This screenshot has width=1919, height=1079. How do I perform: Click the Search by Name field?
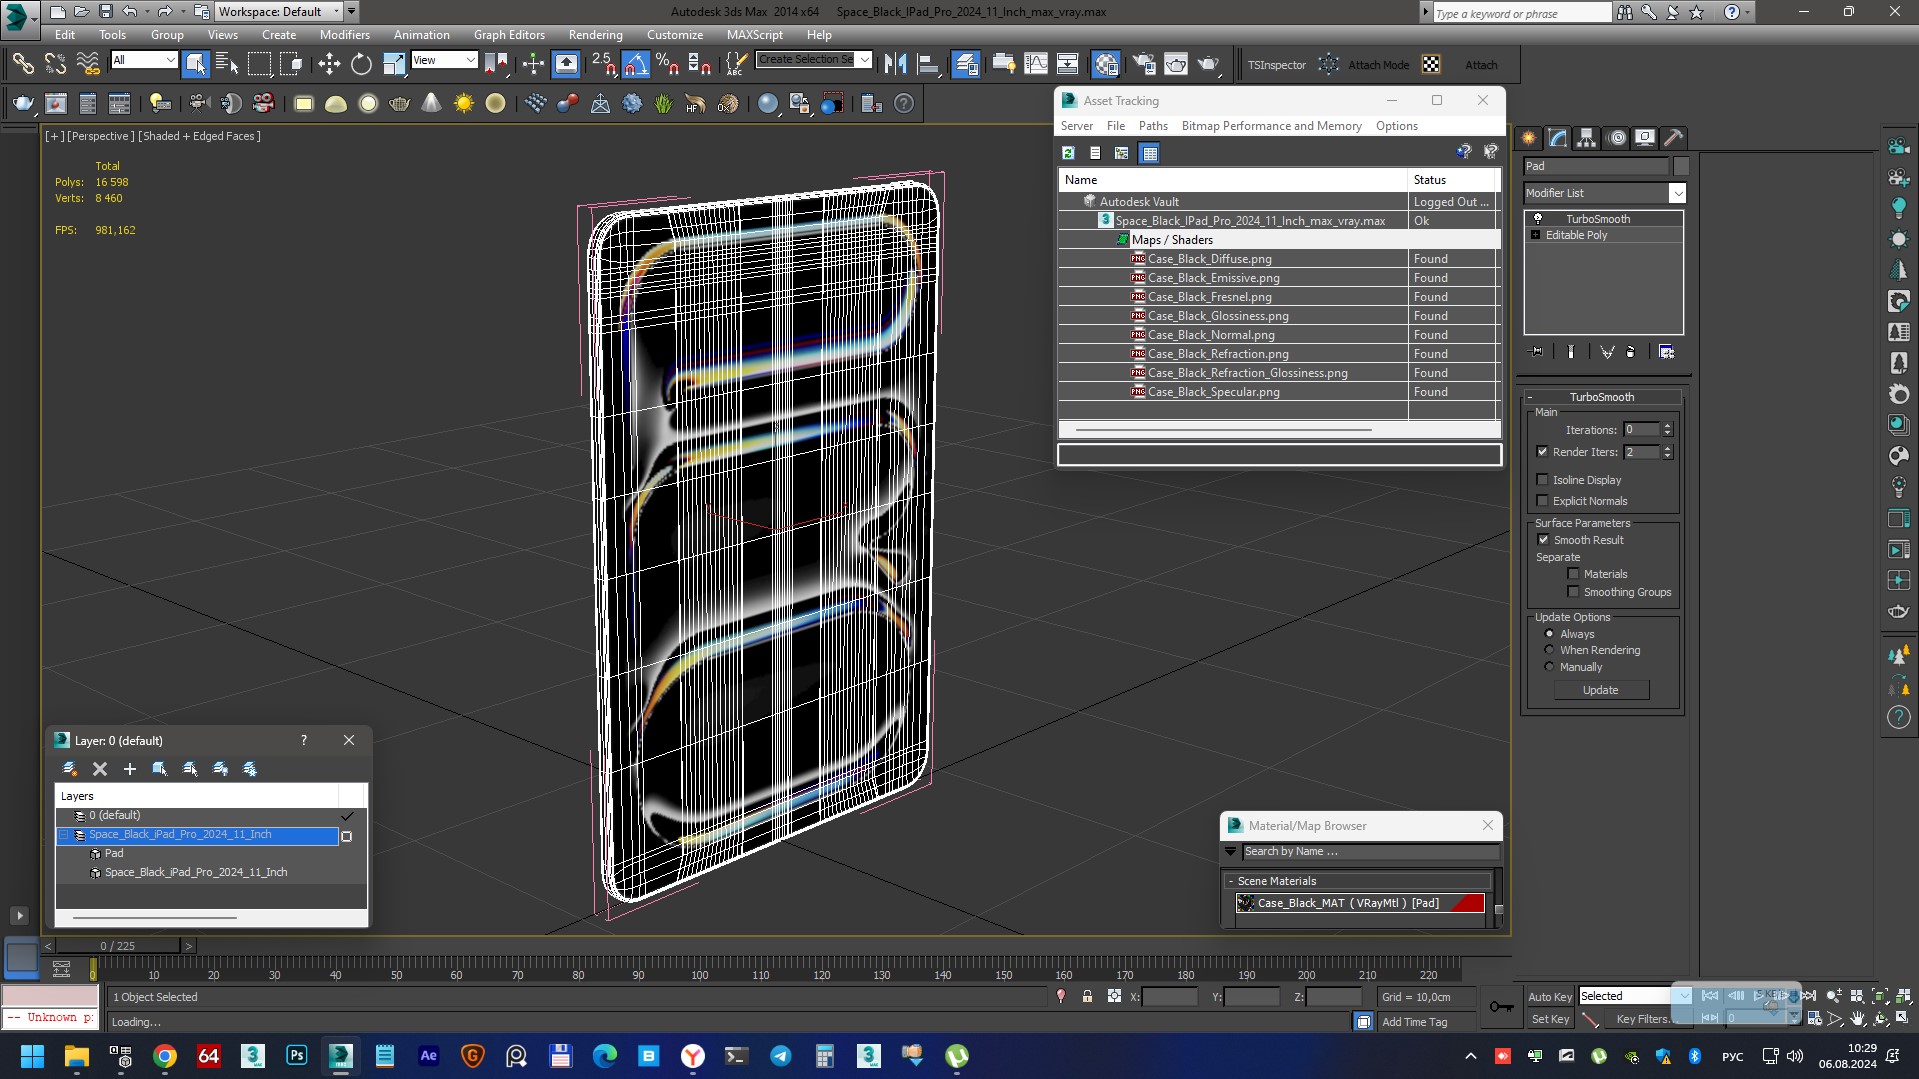(x=1370, y=851)
